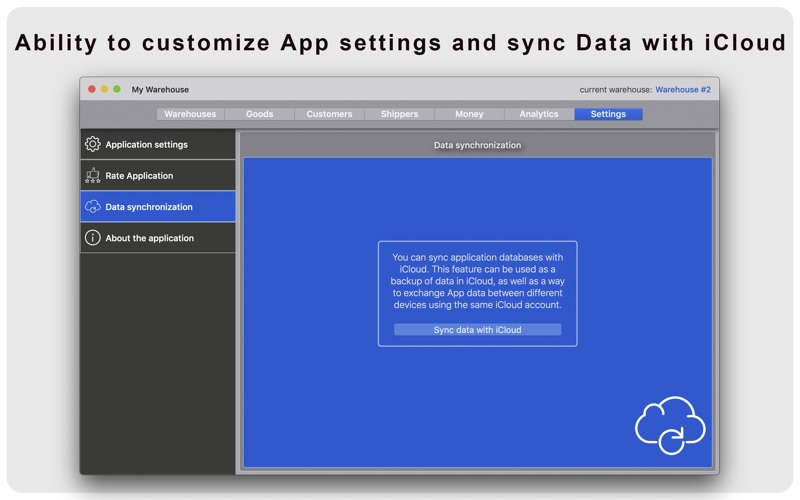Close the My Warehouse window
This screenshot has width=800, height=500.
point(92,89)
